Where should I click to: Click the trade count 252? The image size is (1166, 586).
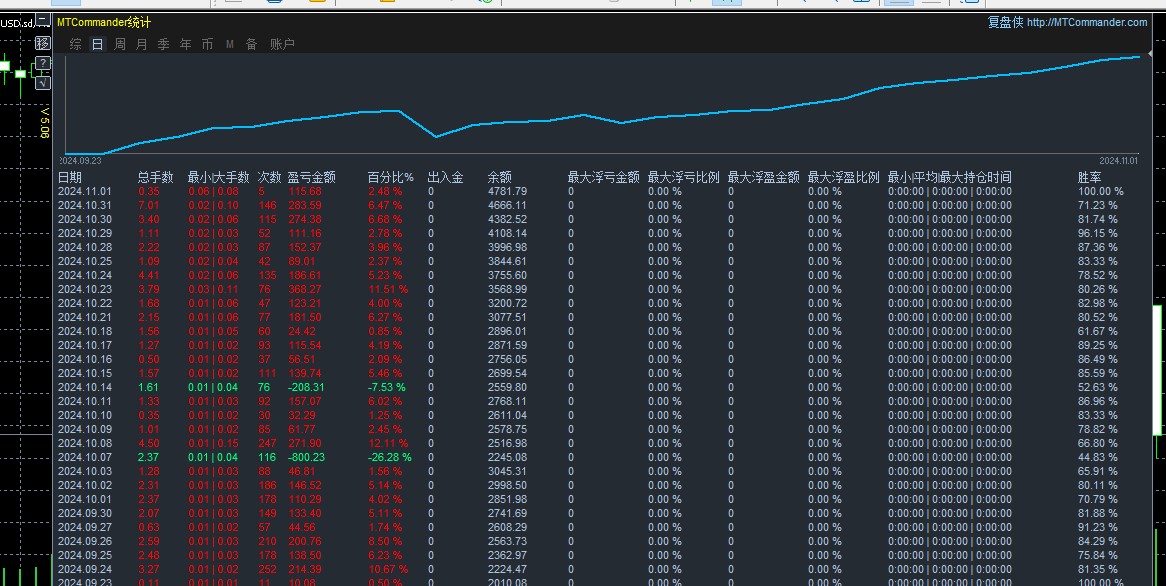click(267, 570)
